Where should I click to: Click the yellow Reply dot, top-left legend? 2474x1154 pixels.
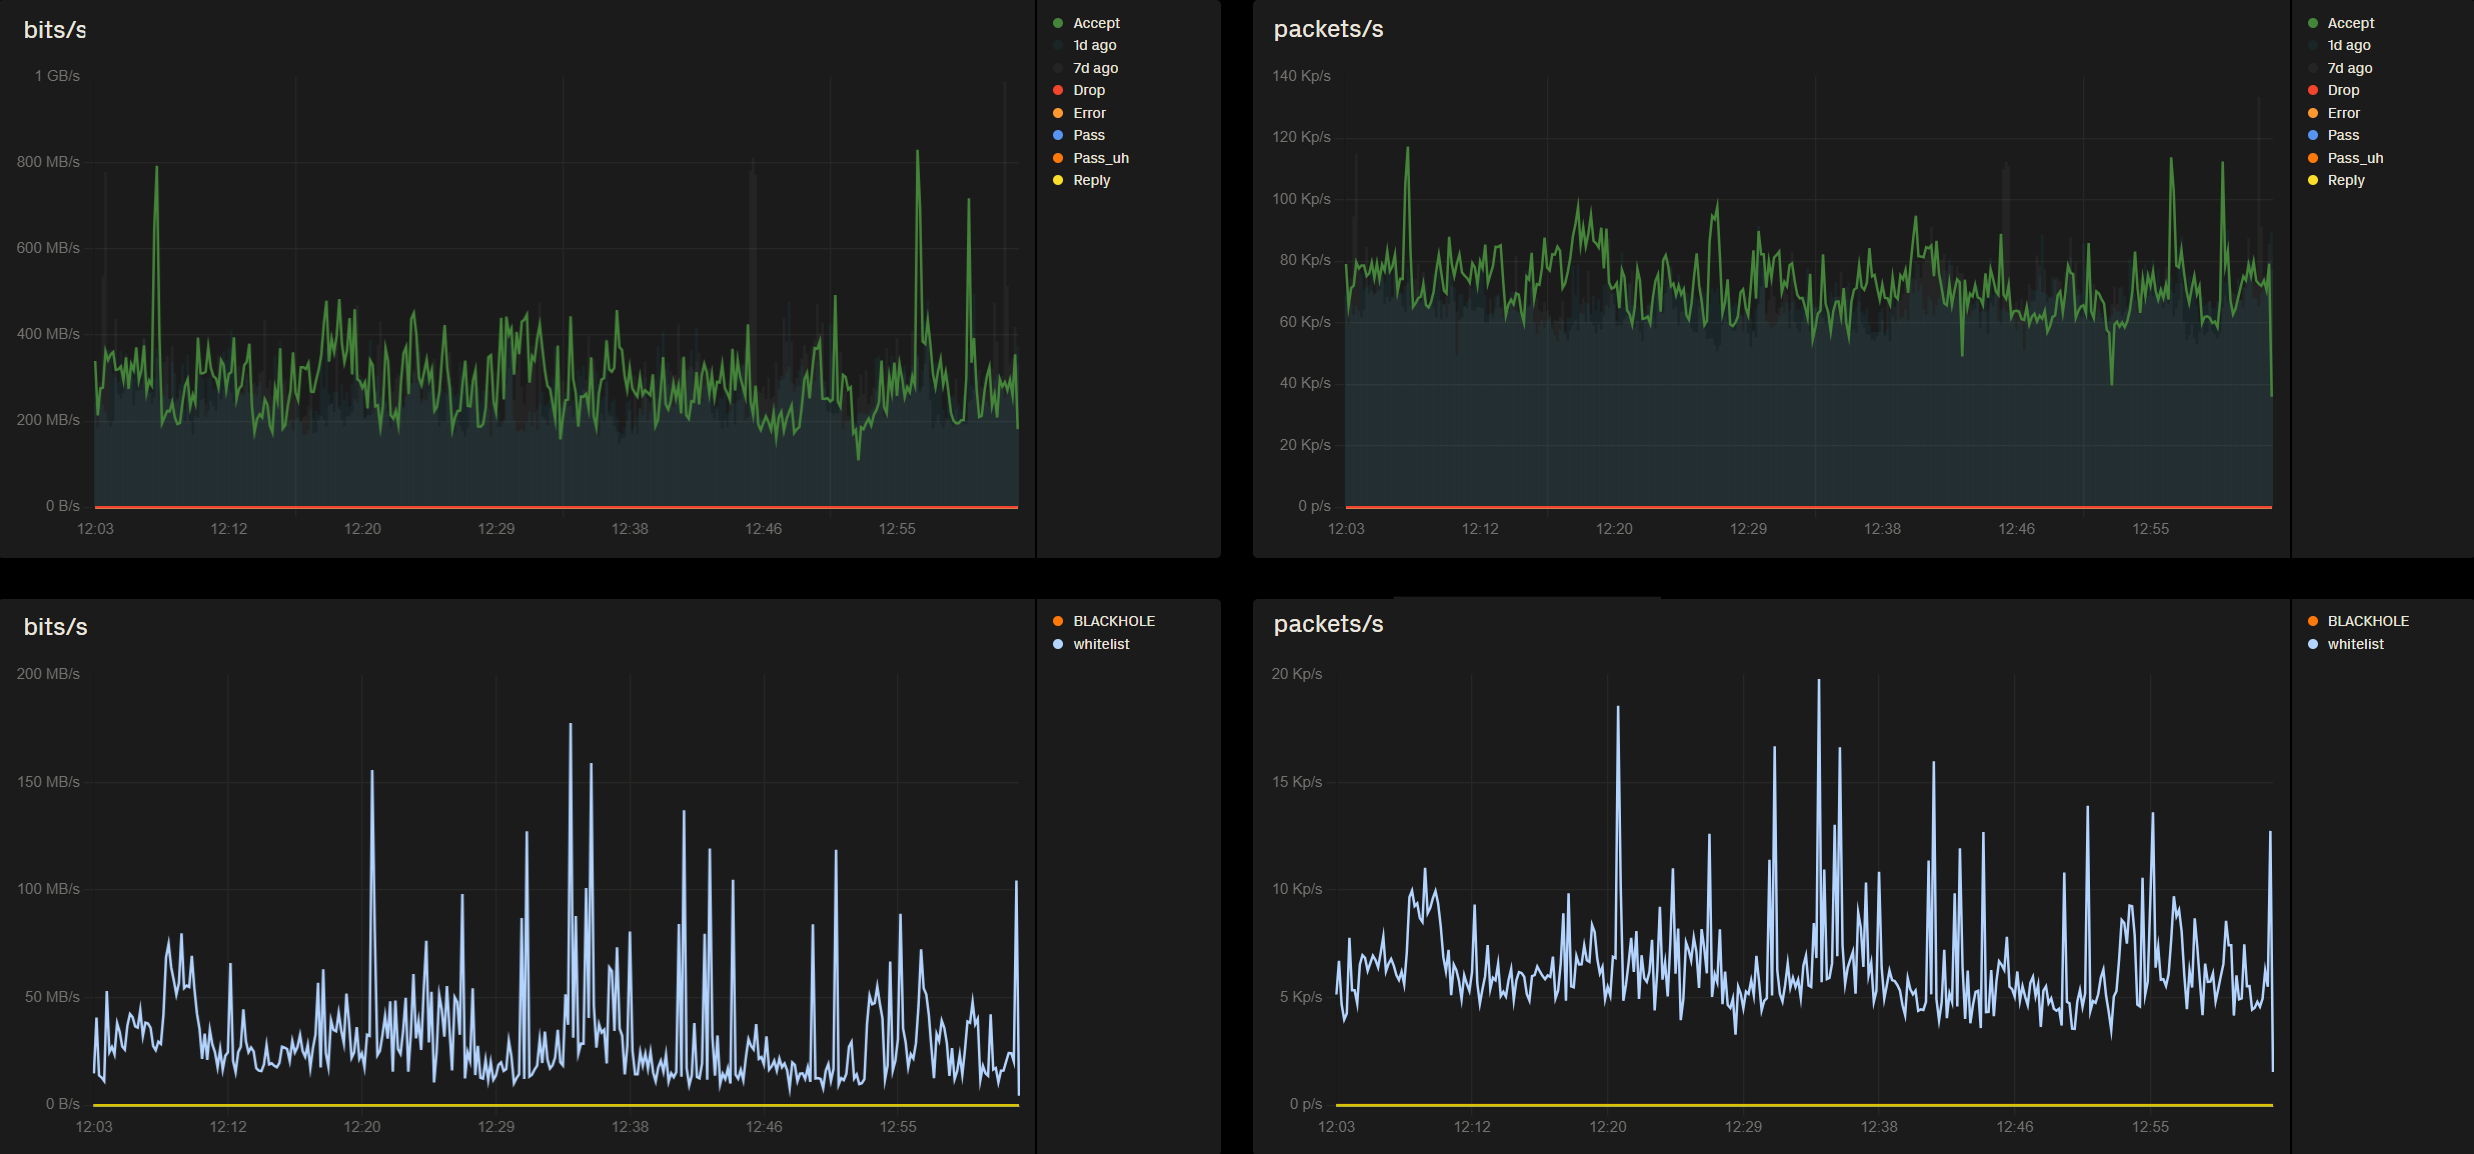(x=1058, y=180)
